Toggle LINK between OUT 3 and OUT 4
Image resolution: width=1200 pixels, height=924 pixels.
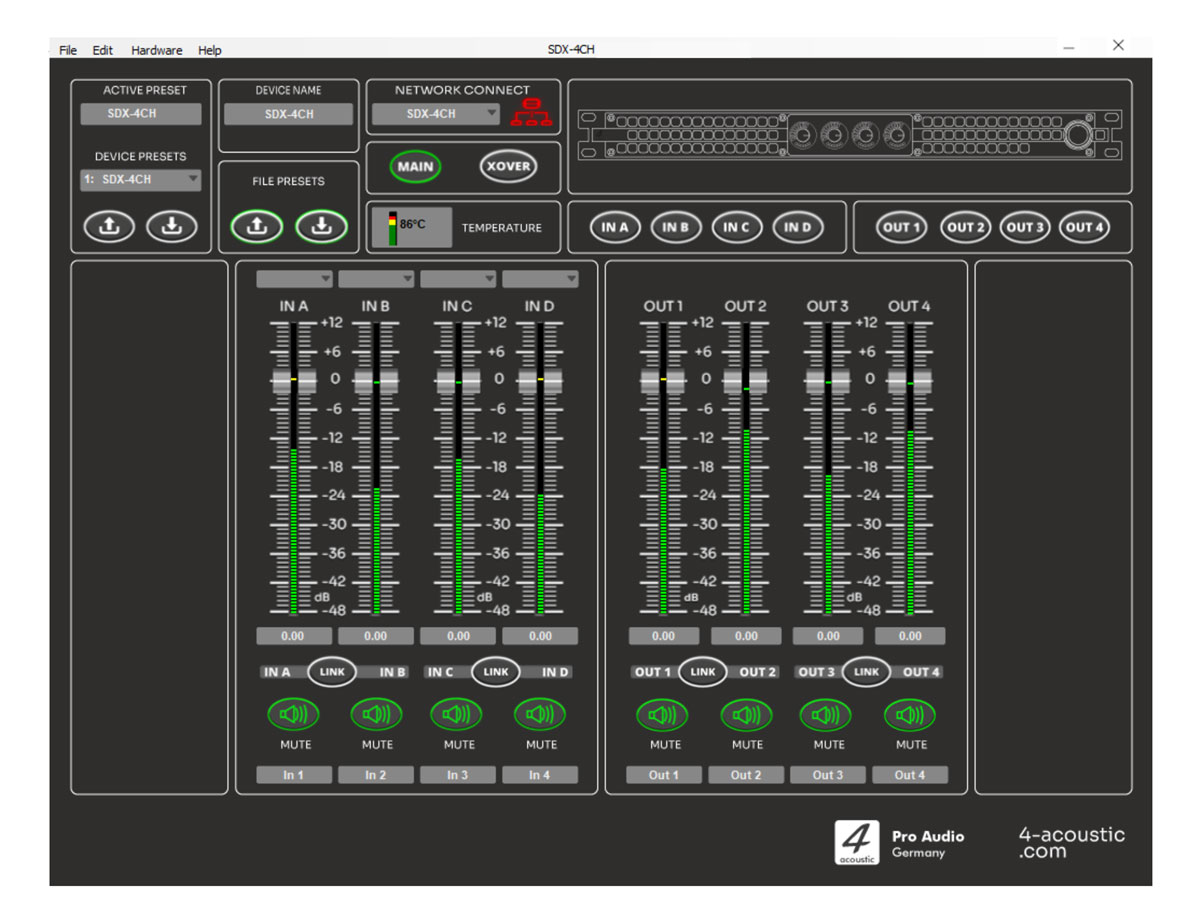coord(867,672)
